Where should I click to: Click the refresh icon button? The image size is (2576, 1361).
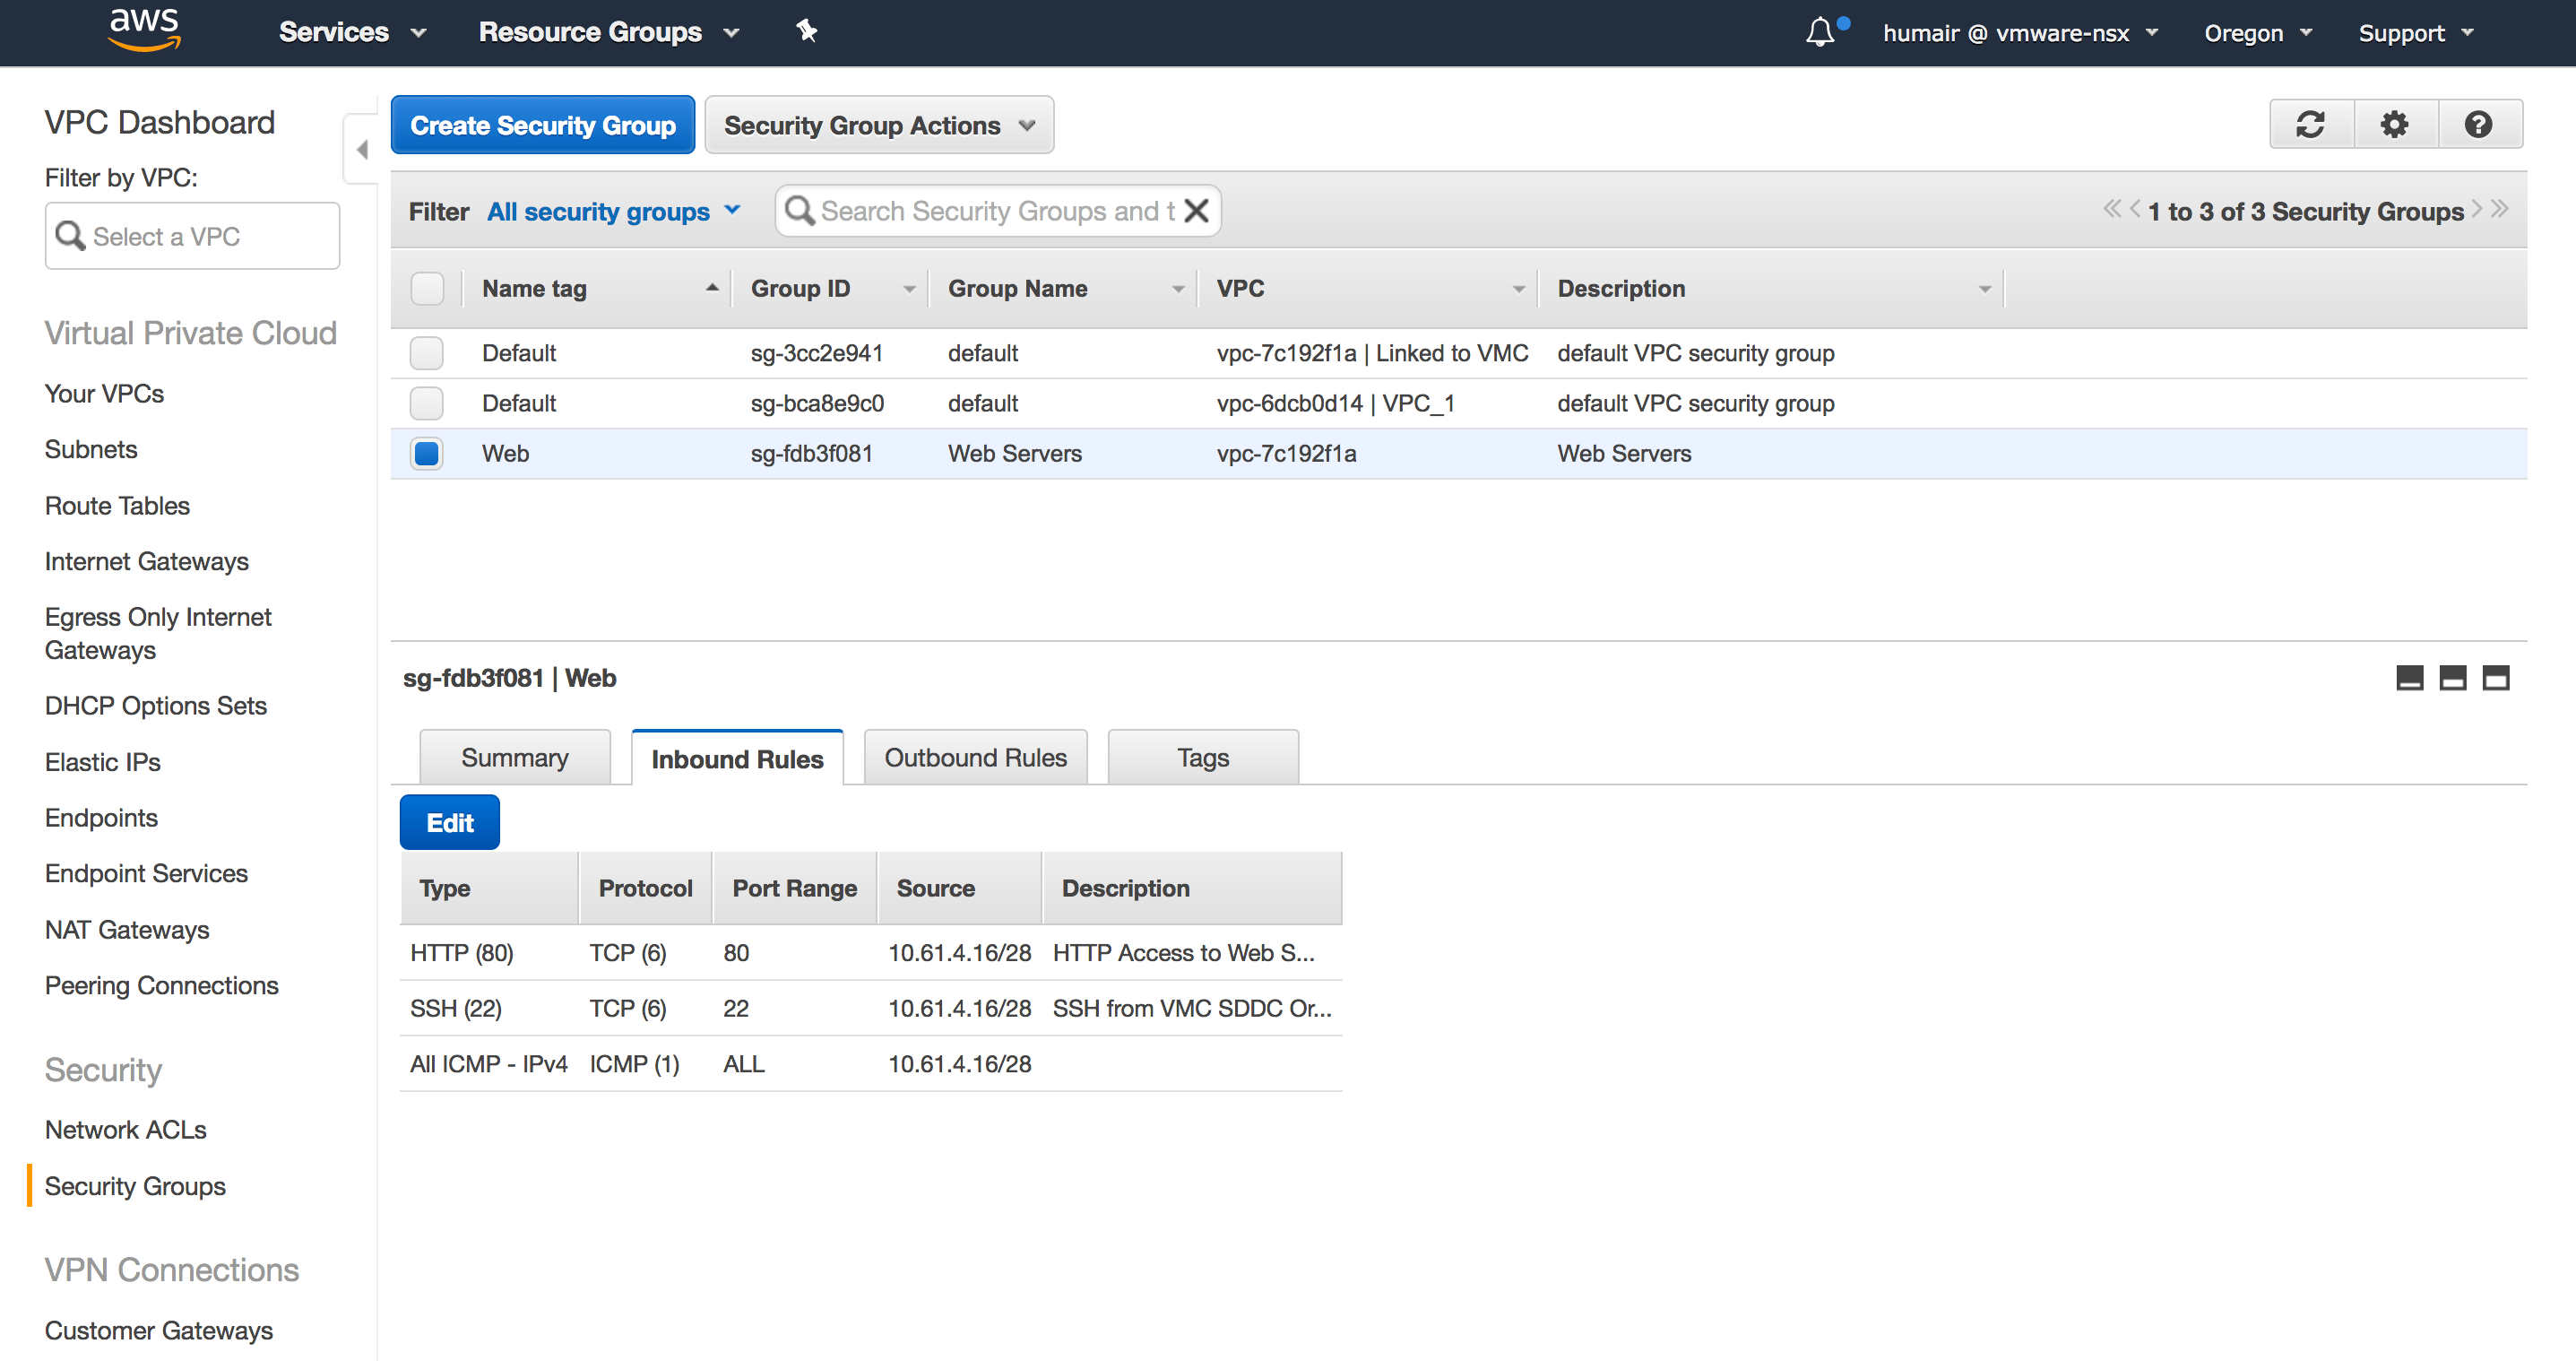[x=2311, y=125]
